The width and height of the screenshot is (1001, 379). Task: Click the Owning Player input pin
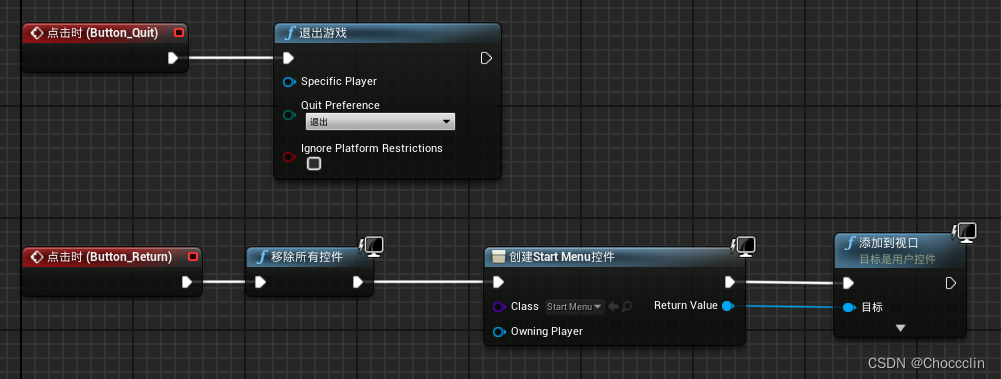[x=500, y=332]
